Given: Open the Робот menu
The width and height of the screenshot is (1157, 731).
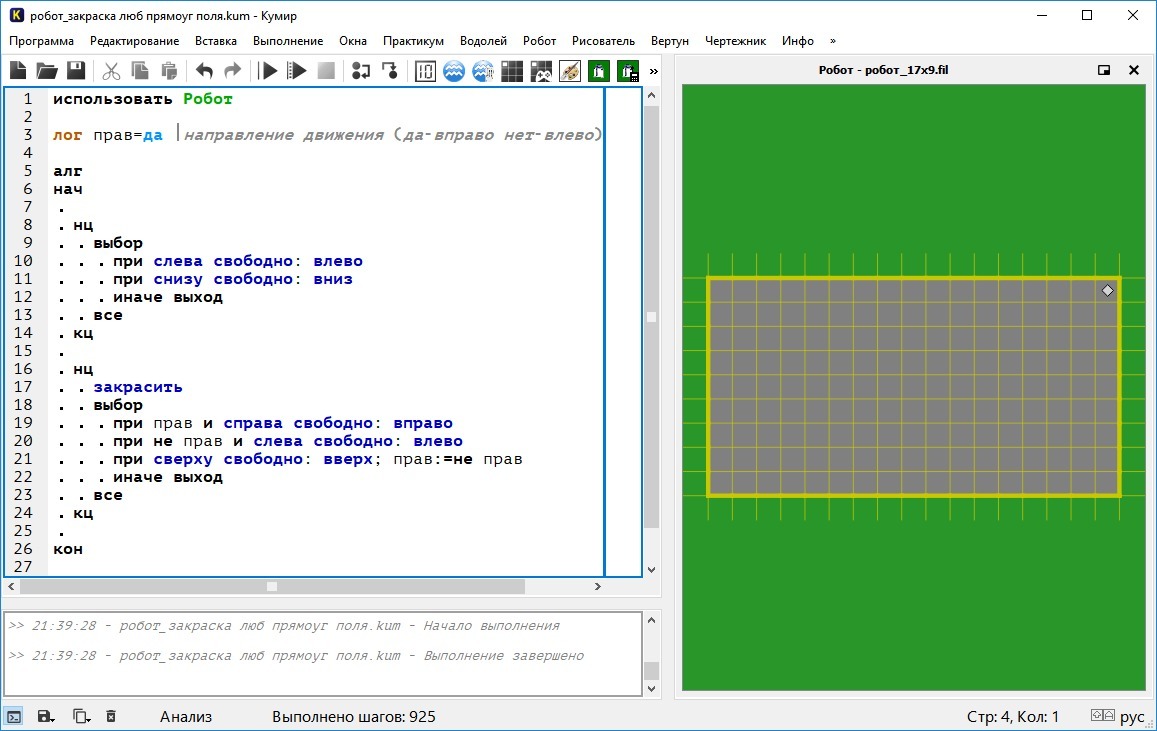Looking at the screenshot, I should tap(539, 41).
